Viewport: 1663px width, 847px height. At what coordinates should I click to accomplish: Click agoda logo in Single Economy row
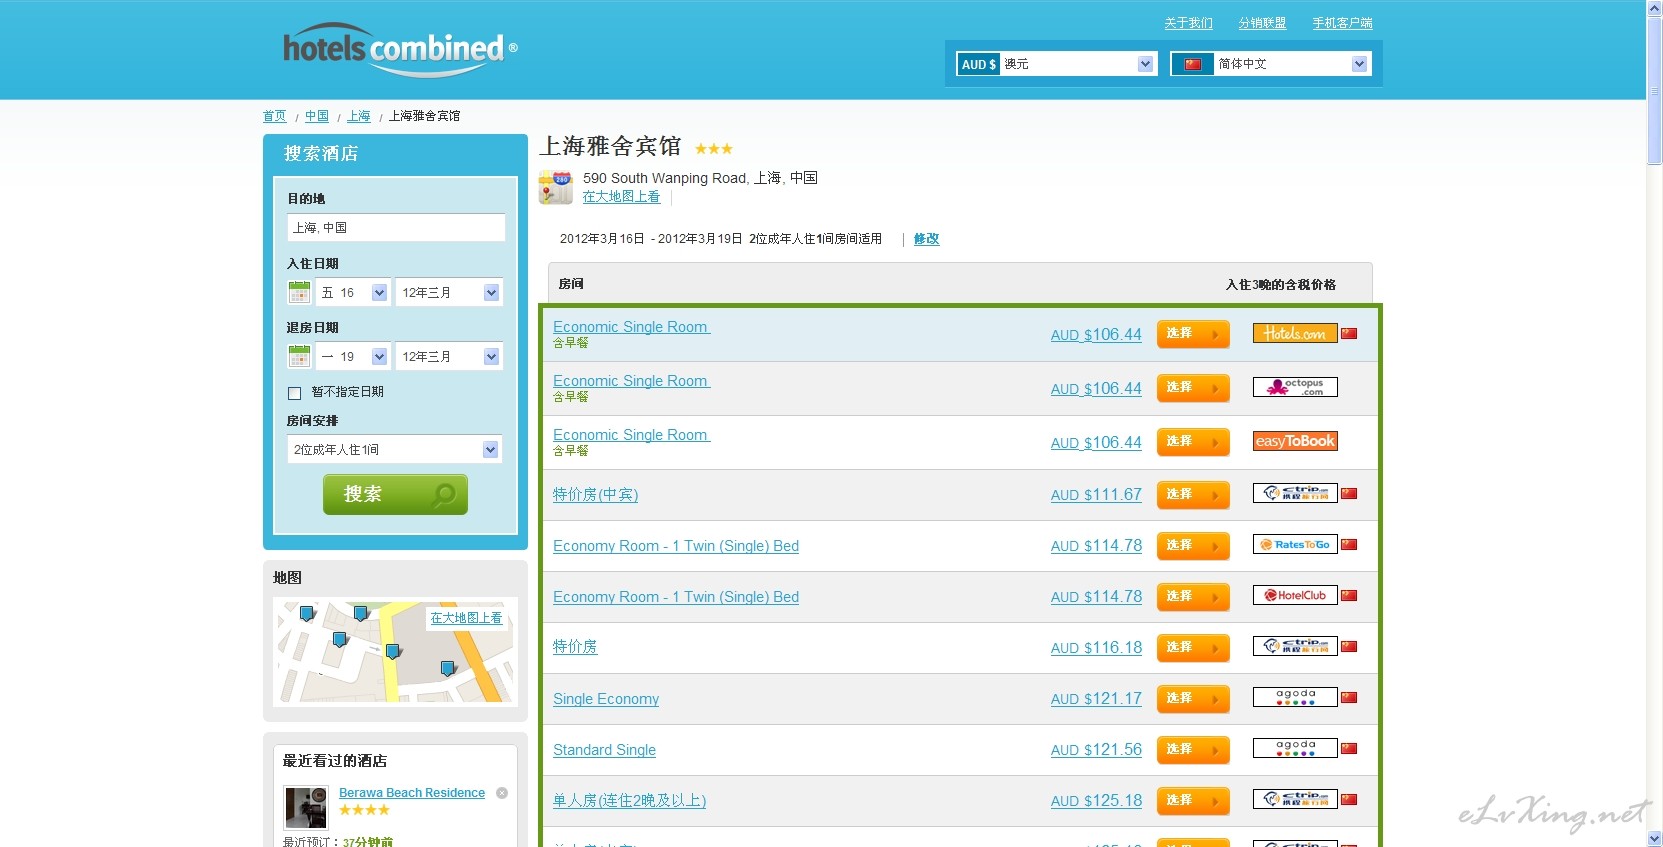pos(1295,697)
